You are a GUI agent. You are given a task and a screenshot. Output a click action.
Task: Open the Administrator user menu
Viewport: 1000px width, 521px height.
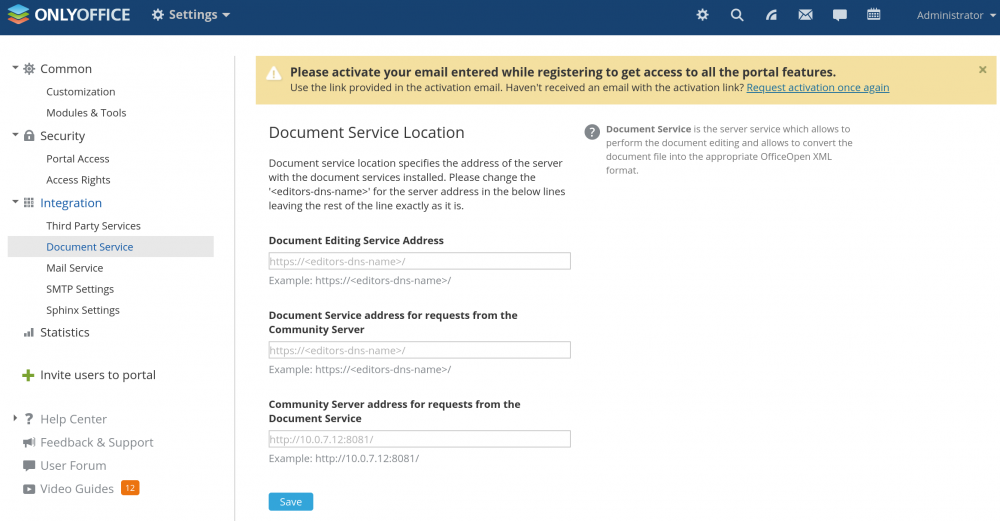[956, 15]
